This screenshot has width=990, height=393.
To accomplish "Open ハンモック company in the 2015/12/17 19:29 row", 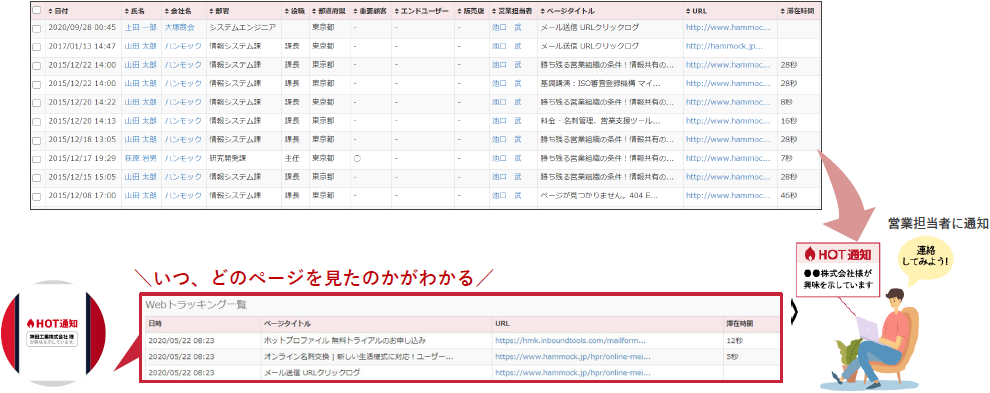I will [183, 158].
